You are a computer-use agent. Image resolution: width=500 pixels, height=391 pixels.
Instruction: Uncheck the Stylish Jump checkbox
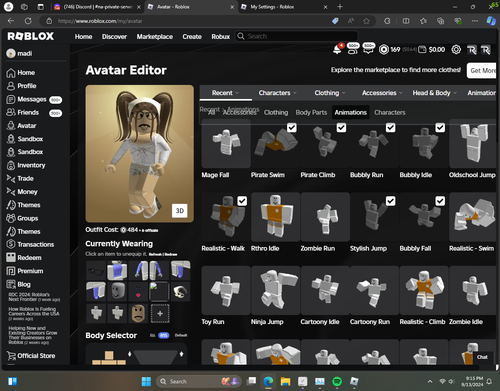tap(391, 201)
